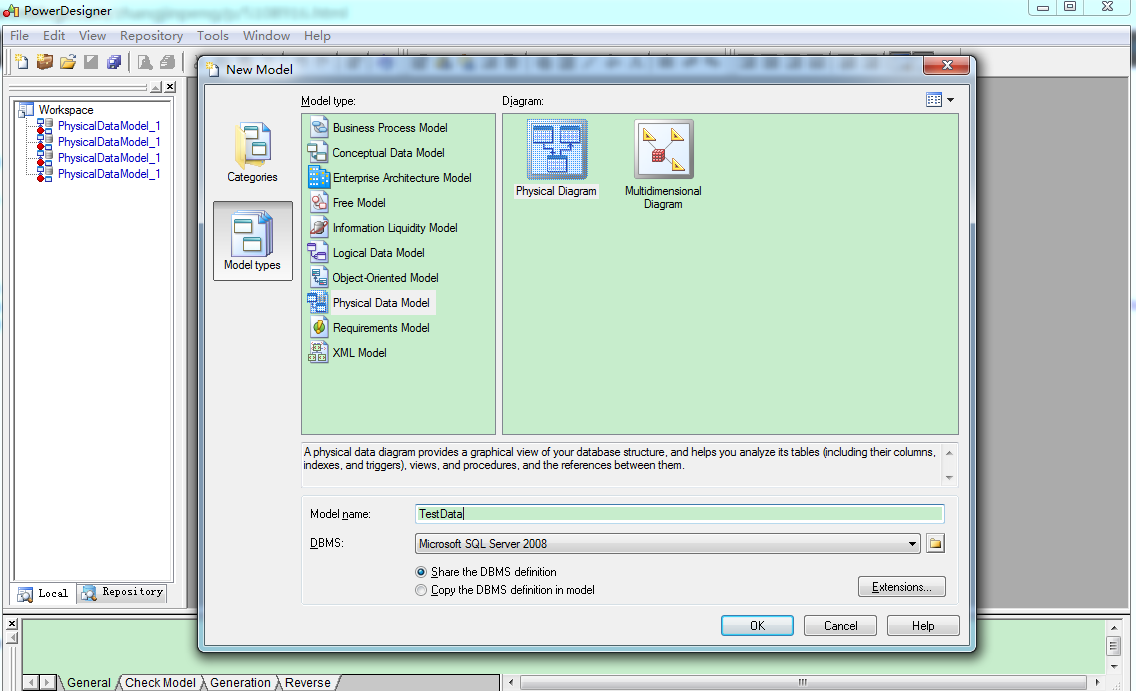Screen dimensions: 1136x691
Task: Click the browser panel collapse arrow
Action: 156,87
